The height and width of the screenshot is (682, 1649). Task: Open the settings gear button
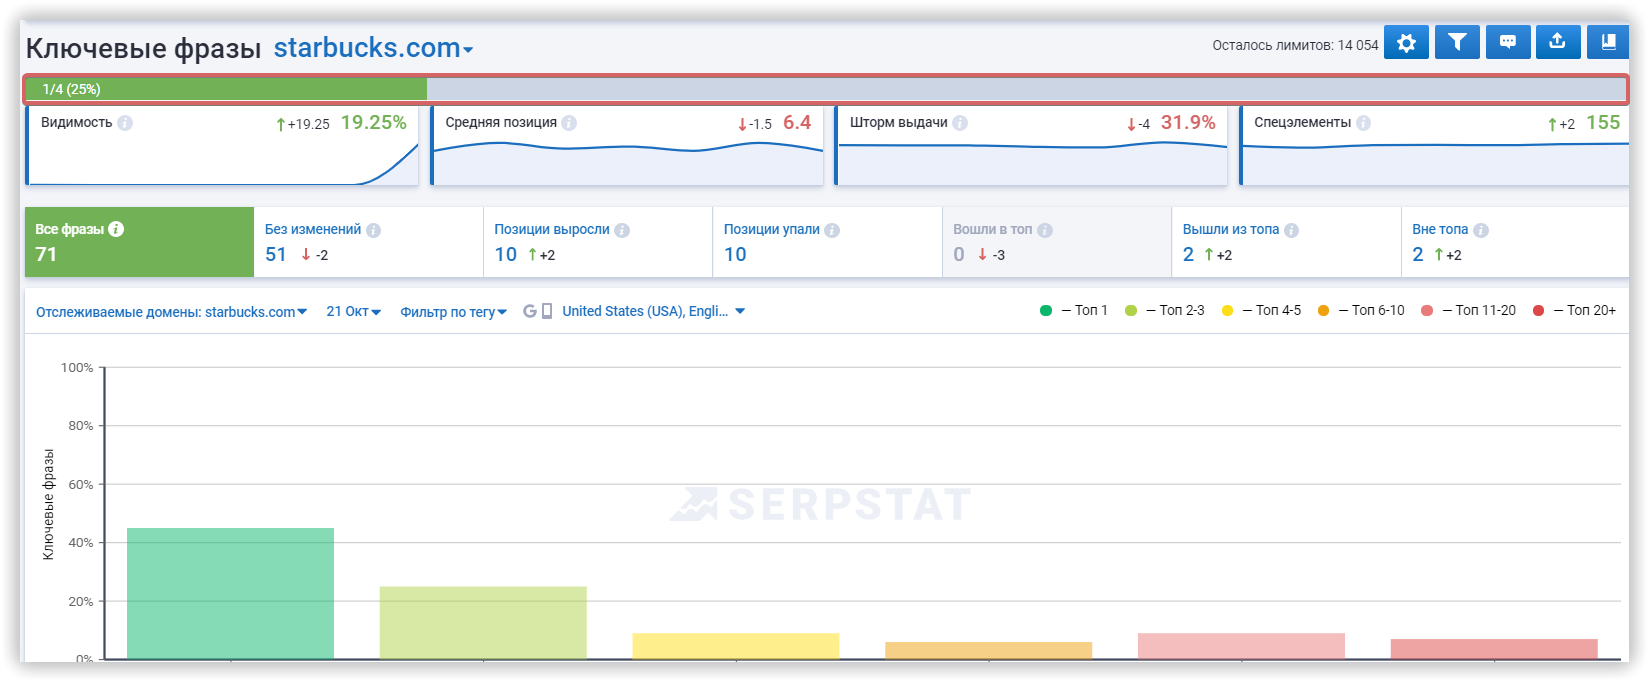point(1406,42)
